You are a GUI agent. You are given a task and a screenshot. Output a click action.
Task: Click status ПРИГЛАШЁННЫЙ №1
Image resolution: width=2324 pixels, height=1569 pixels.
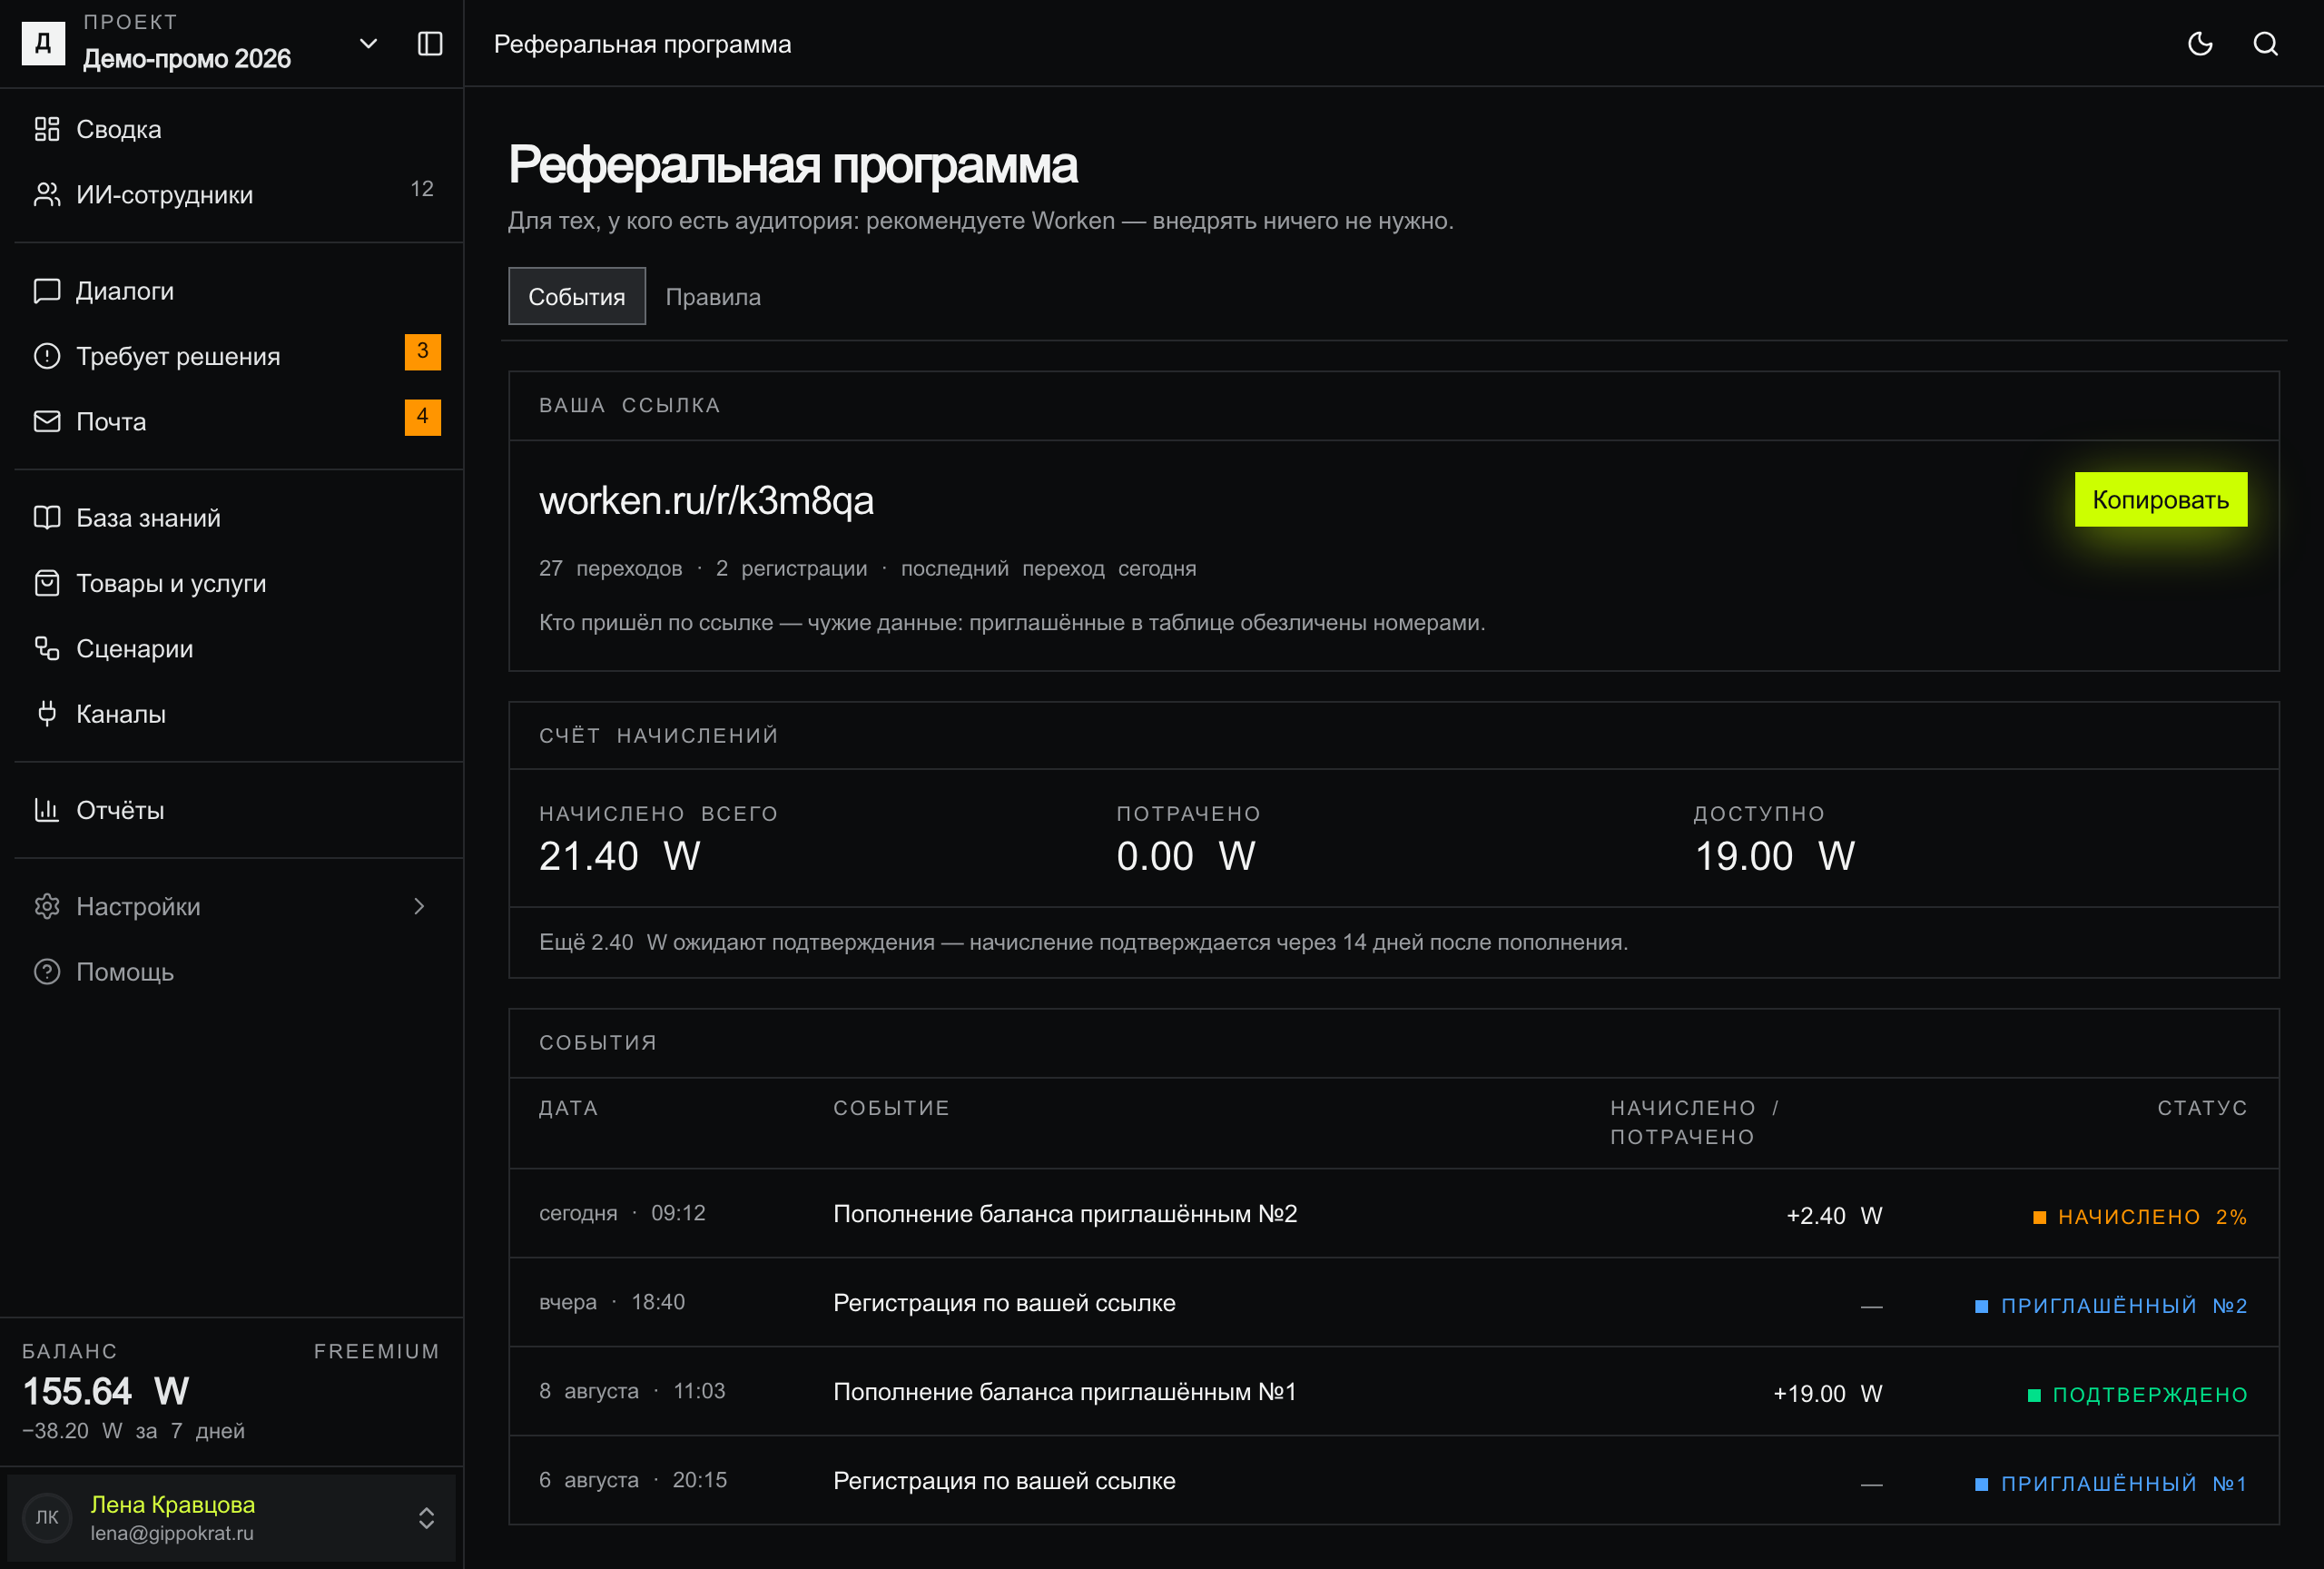pos(2112,1484)
